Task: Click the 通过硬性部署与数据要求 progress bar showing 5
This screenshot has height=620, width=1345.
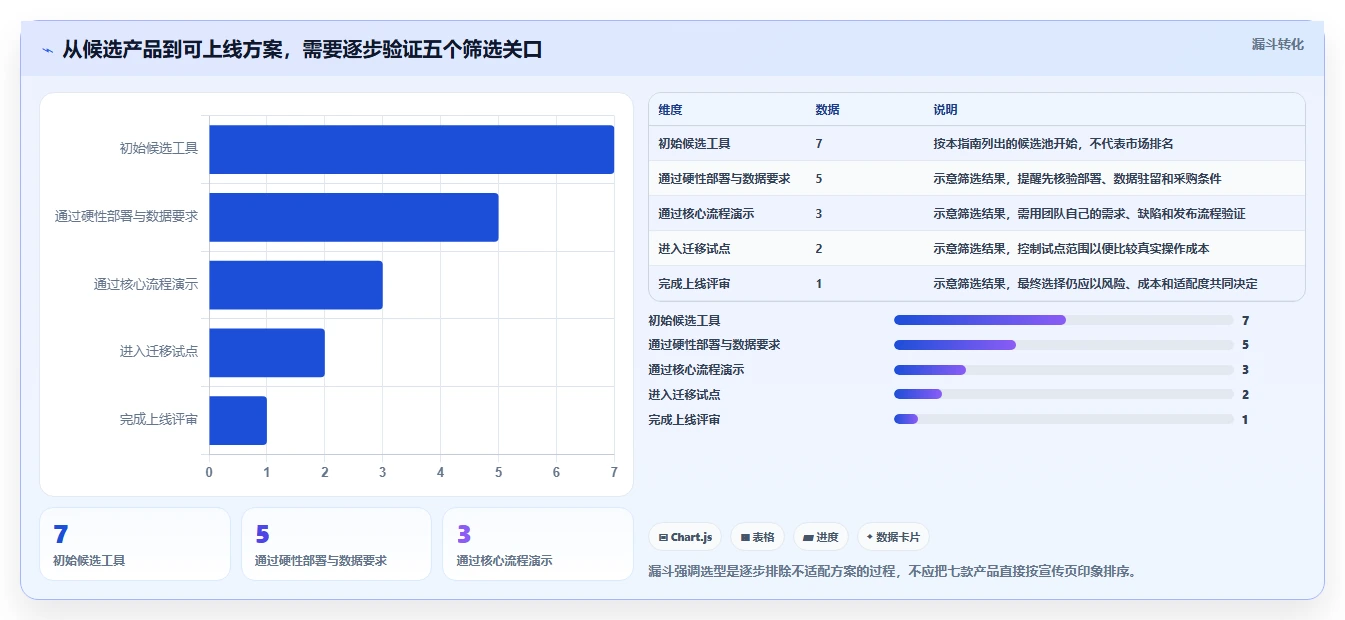Action: coord(1064,345)
